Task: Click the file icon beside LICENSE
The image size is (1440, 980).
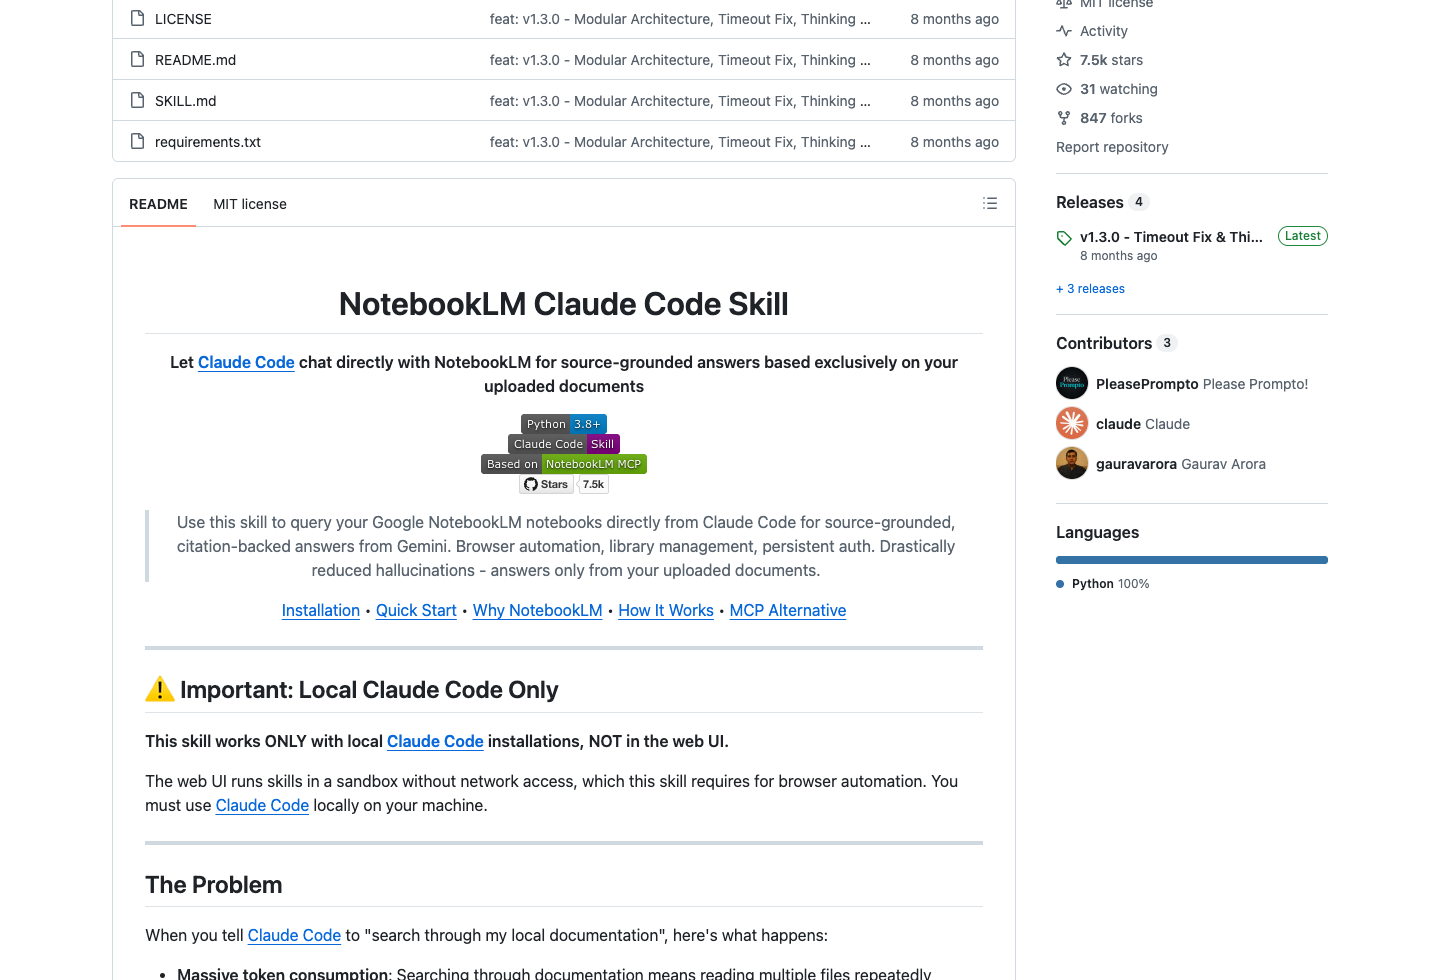Action: coord(138,18)
